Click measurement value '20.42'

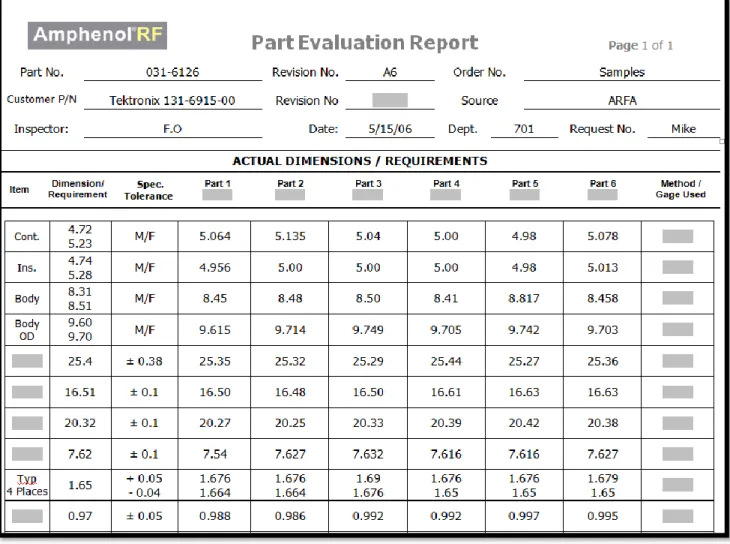pos(524,423)
